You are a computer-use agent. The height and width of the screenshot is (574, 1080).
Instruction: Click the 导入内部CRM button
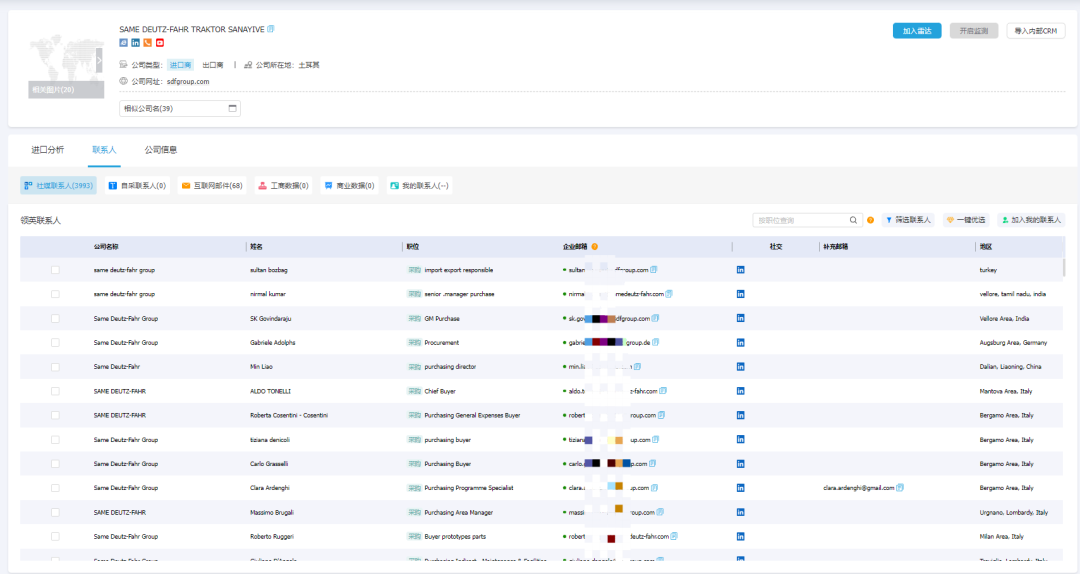point(1035,31)
